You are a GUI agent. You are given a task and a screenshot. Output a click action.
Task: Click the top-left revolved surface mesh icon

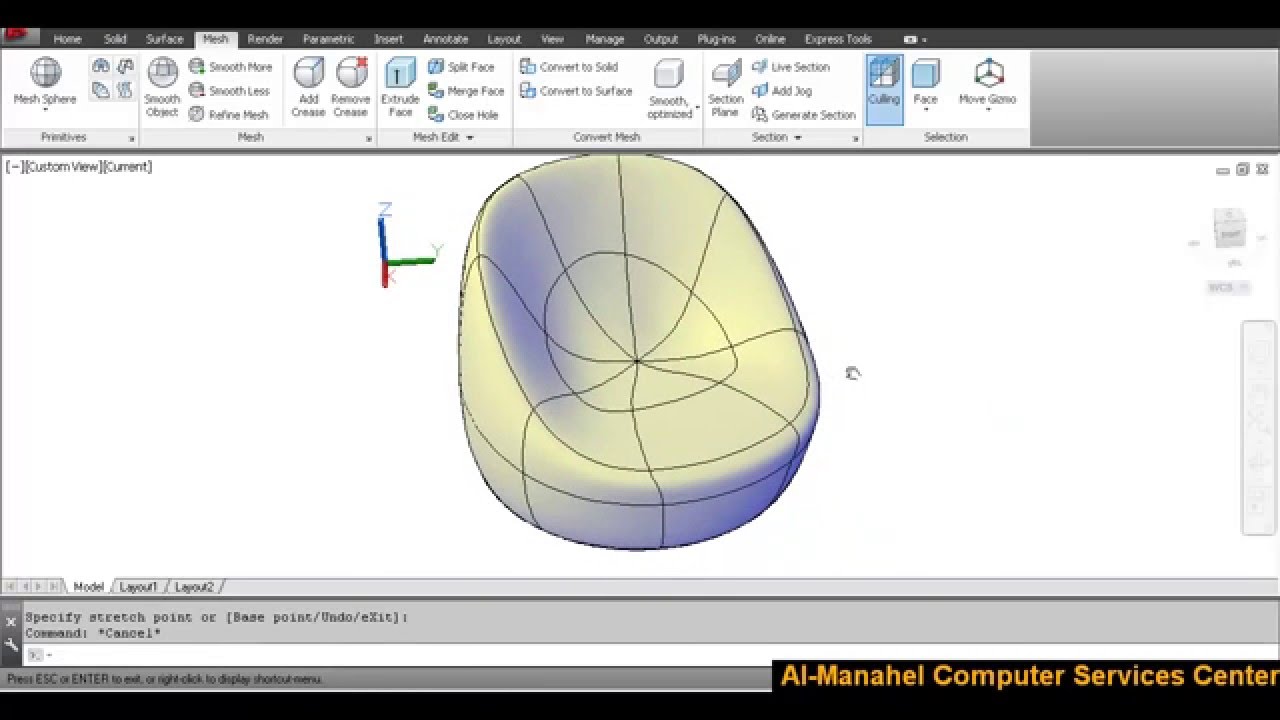point(101,67)
